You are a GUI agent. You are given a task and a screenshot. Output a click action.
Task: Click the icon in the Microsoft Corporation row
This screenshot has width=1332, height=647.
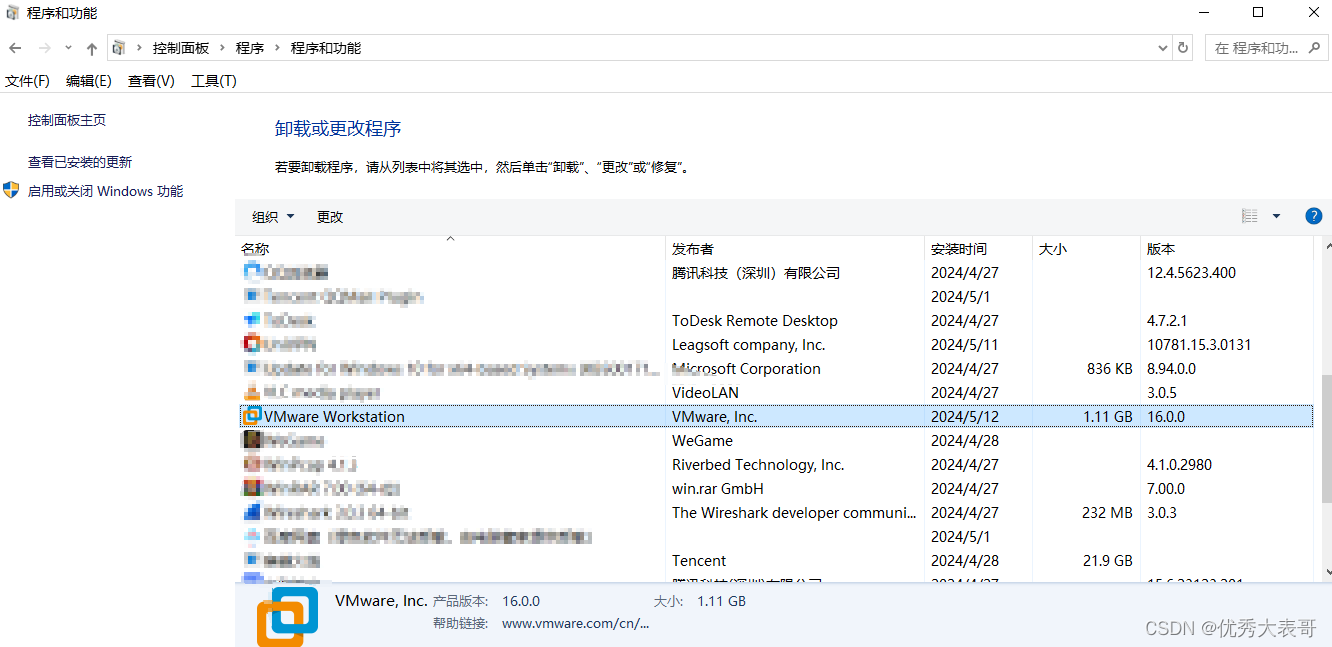coord(252,368)
